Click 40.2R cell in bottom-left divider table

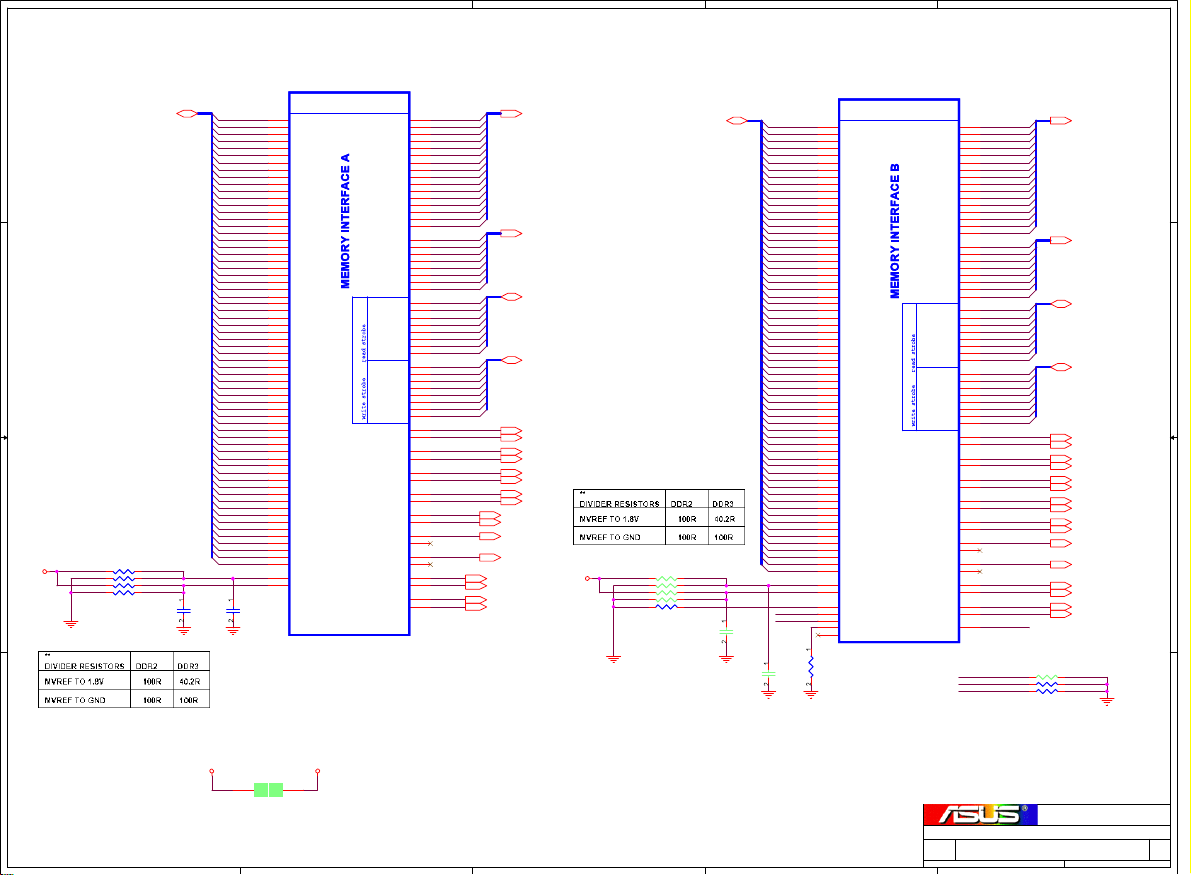[x=189, y=683]
